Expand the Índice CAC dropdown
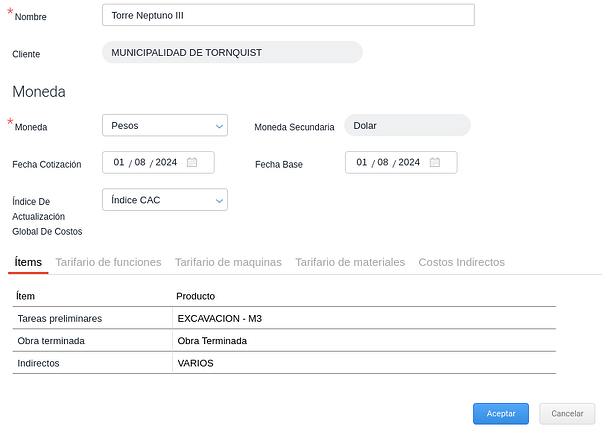Image resolution: width=602 pixels, height=435 pixels. (x=165, y=200)
